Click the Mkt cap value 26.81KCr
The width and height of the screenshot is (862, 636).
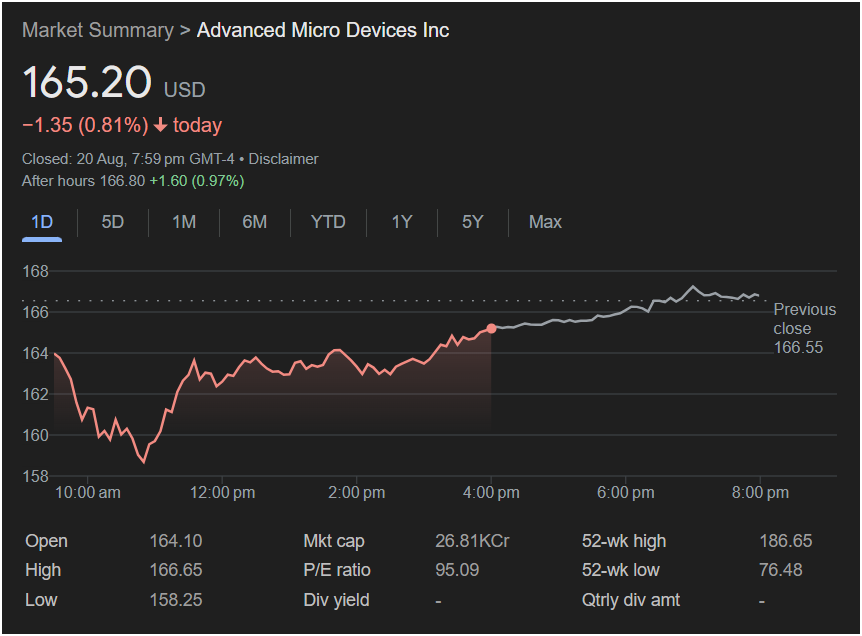tap(472, 541)
